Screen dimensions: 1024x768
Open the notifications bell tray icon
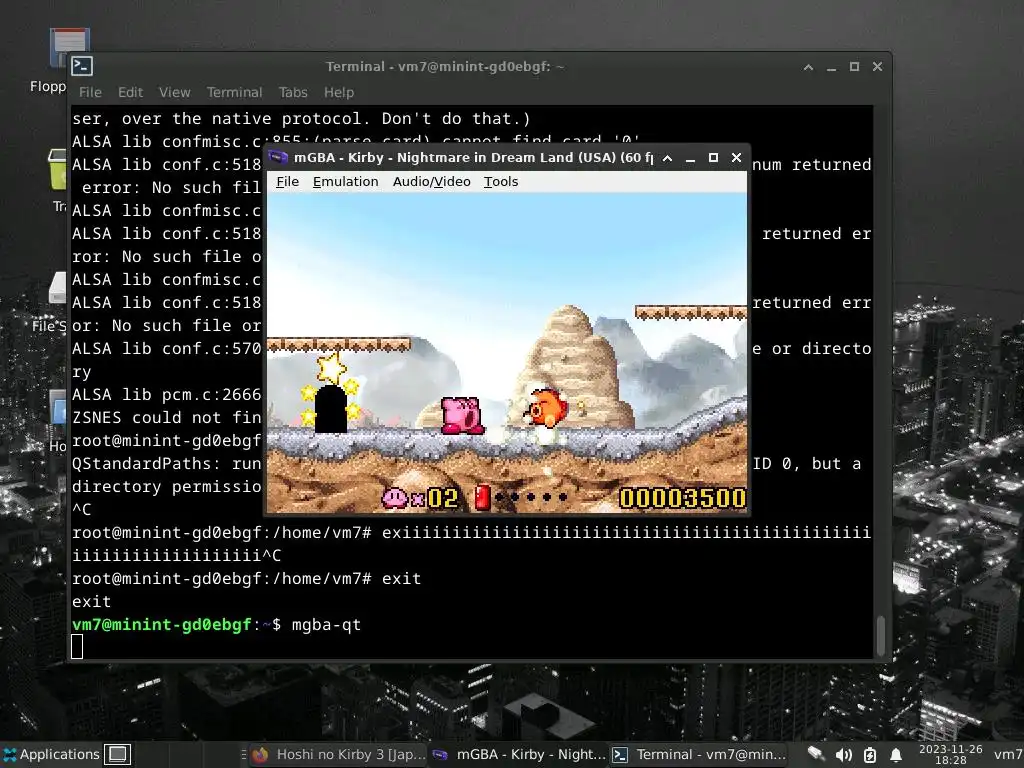[x=896, y=755]
